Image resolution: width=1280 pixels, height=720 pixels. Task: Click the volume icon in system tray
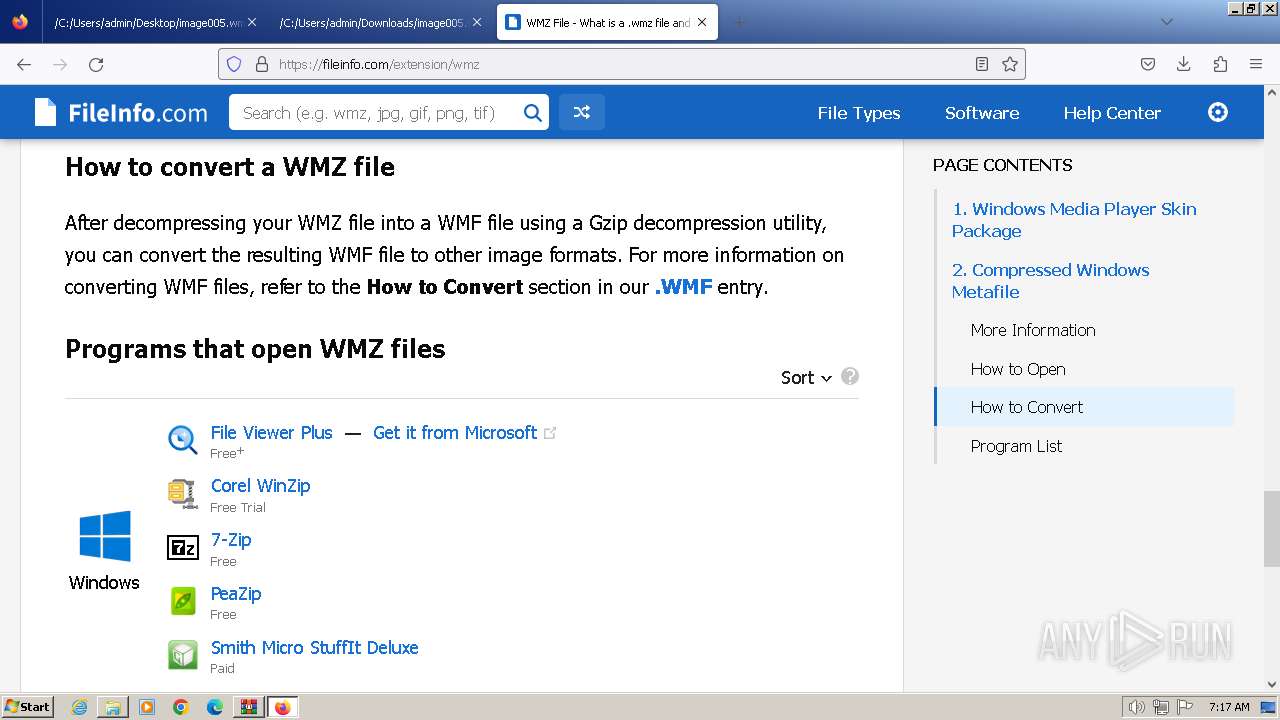click(x=1136, y=707)
